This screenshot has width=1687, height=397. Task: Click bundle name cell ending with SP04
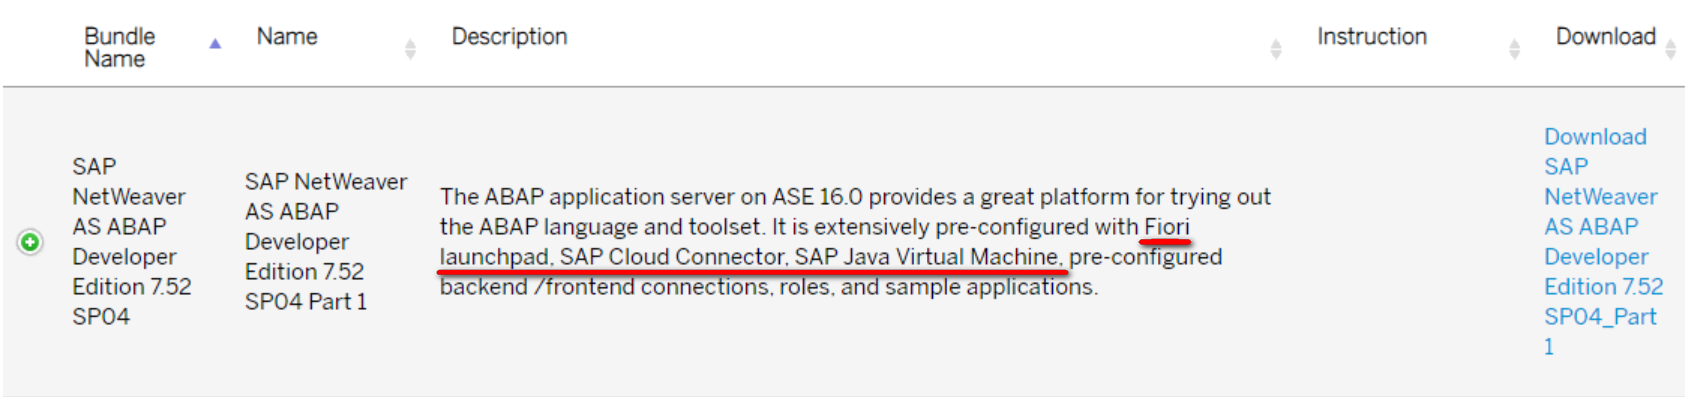click(x=131, y=242)
